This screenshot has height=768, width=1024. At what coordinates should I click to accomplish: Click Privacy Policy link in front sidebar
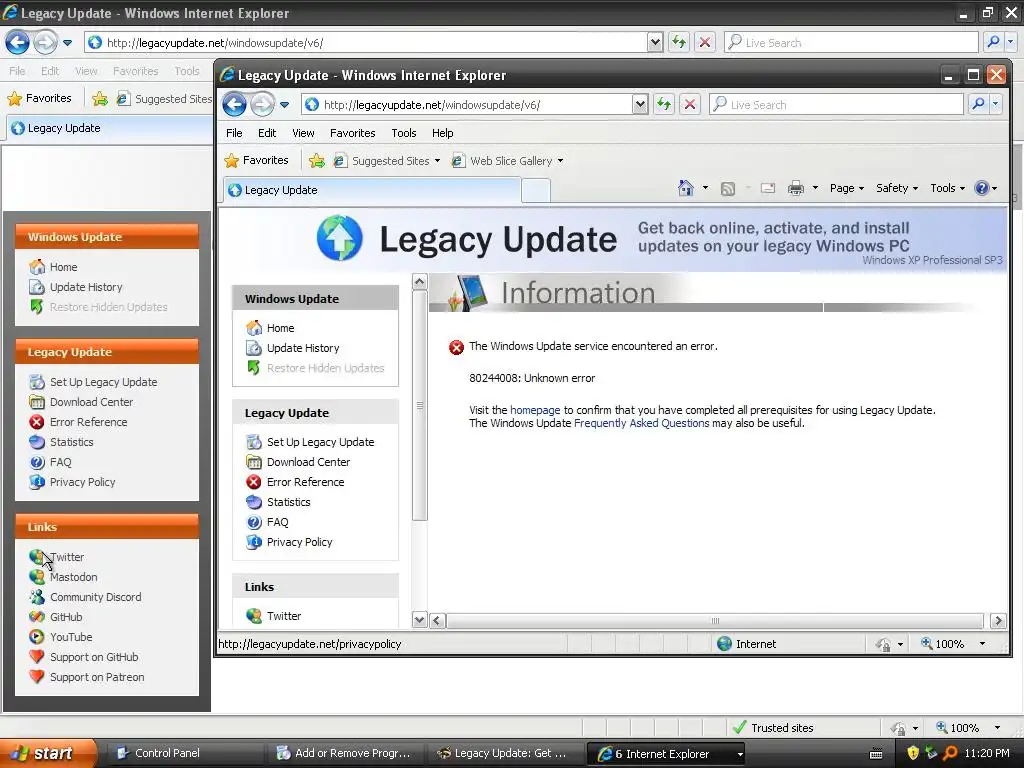point(300,542)
